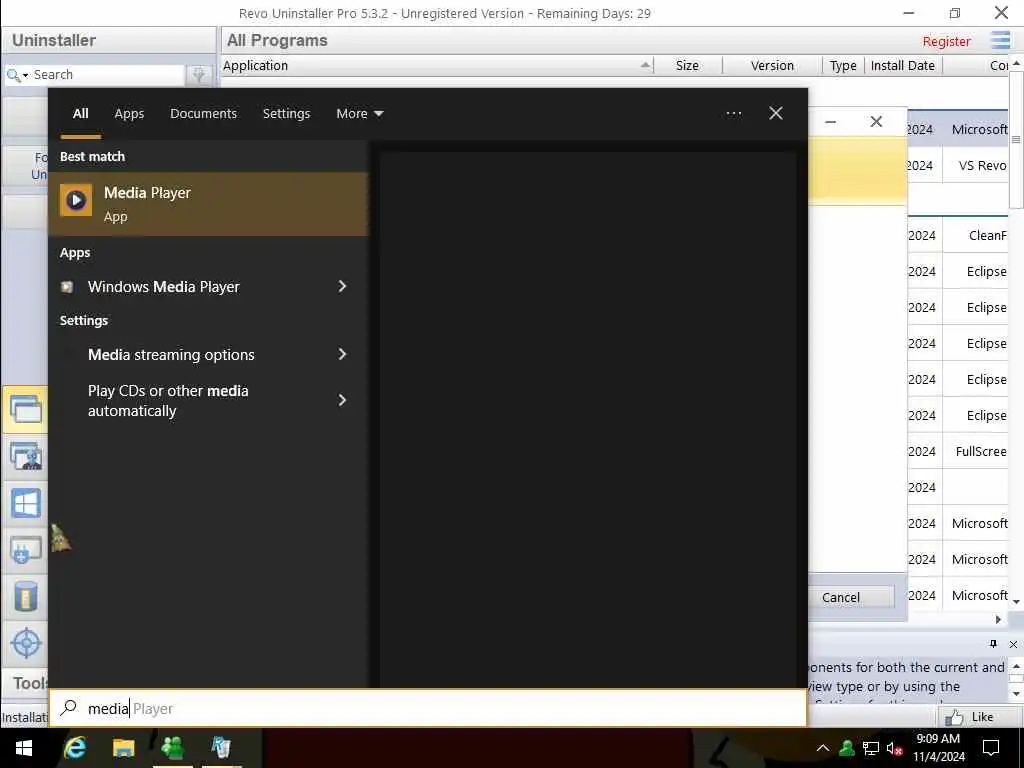
Task: Click the Like thumbs-up button
Action: pyautogui.click(x=970, y=717)
